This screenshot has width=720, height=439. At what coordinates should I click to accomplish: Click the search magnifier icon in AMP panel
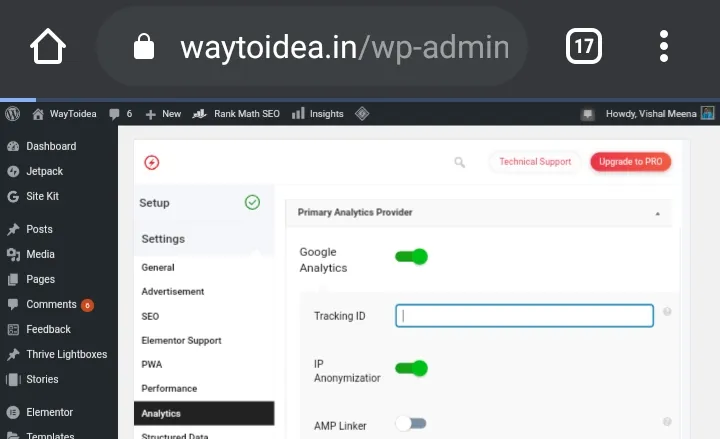click(x=459, y=162)
